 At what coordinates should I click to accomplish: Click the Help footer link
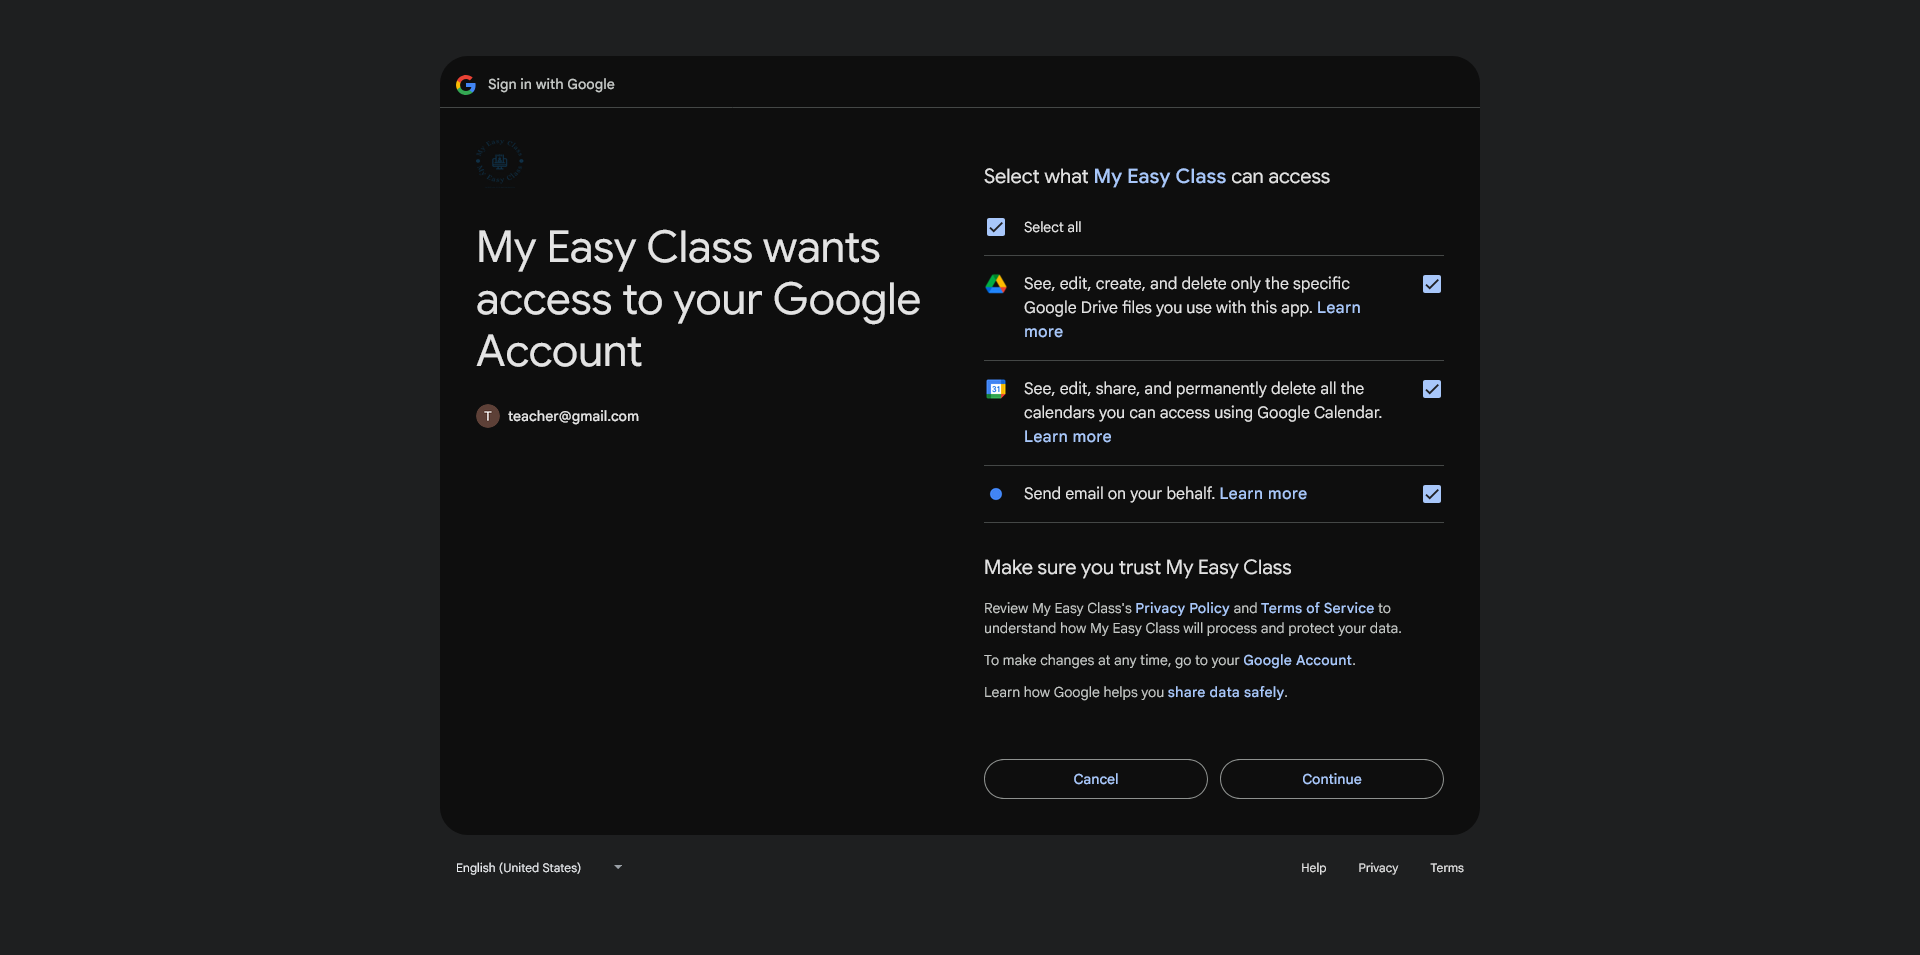(x=1313, y=868)
